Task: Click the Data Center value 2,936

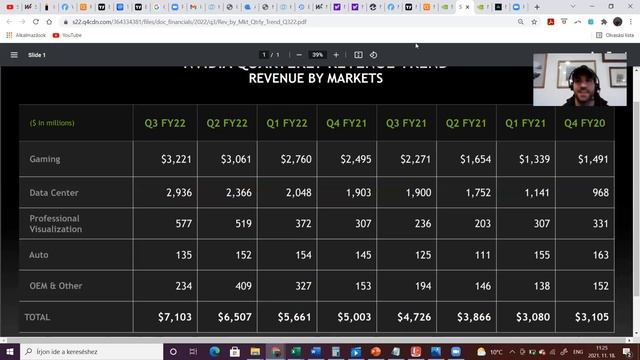Action: pos(179,192)
